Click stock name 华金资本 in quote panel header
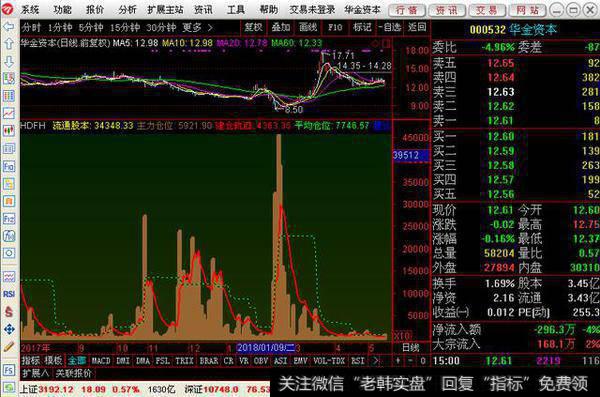The image size is (600, 397). coord(532,29)
